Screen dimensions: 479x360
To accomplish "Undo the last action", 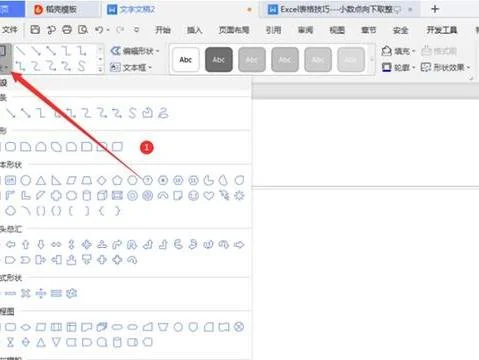I will click(99, 30).
